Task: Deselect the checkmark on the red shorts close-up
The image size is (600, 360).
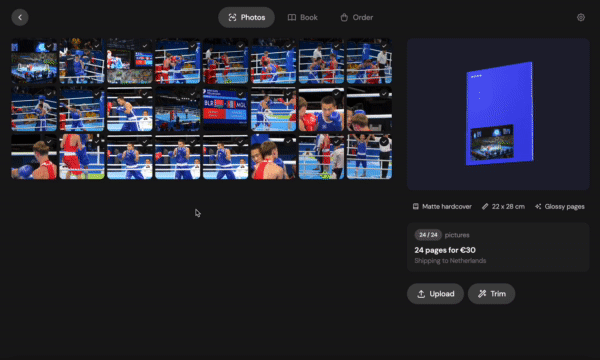Action: (97, 142)
